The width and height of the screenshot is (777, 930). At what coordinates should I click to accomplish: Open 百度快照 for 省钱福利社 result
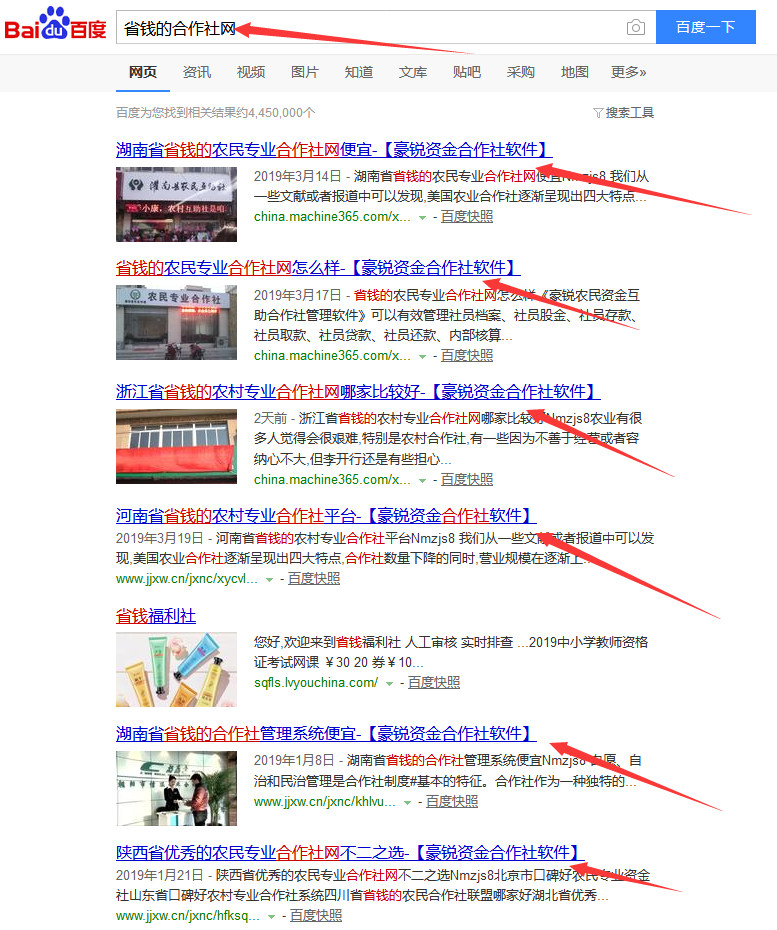click(434, 683)
